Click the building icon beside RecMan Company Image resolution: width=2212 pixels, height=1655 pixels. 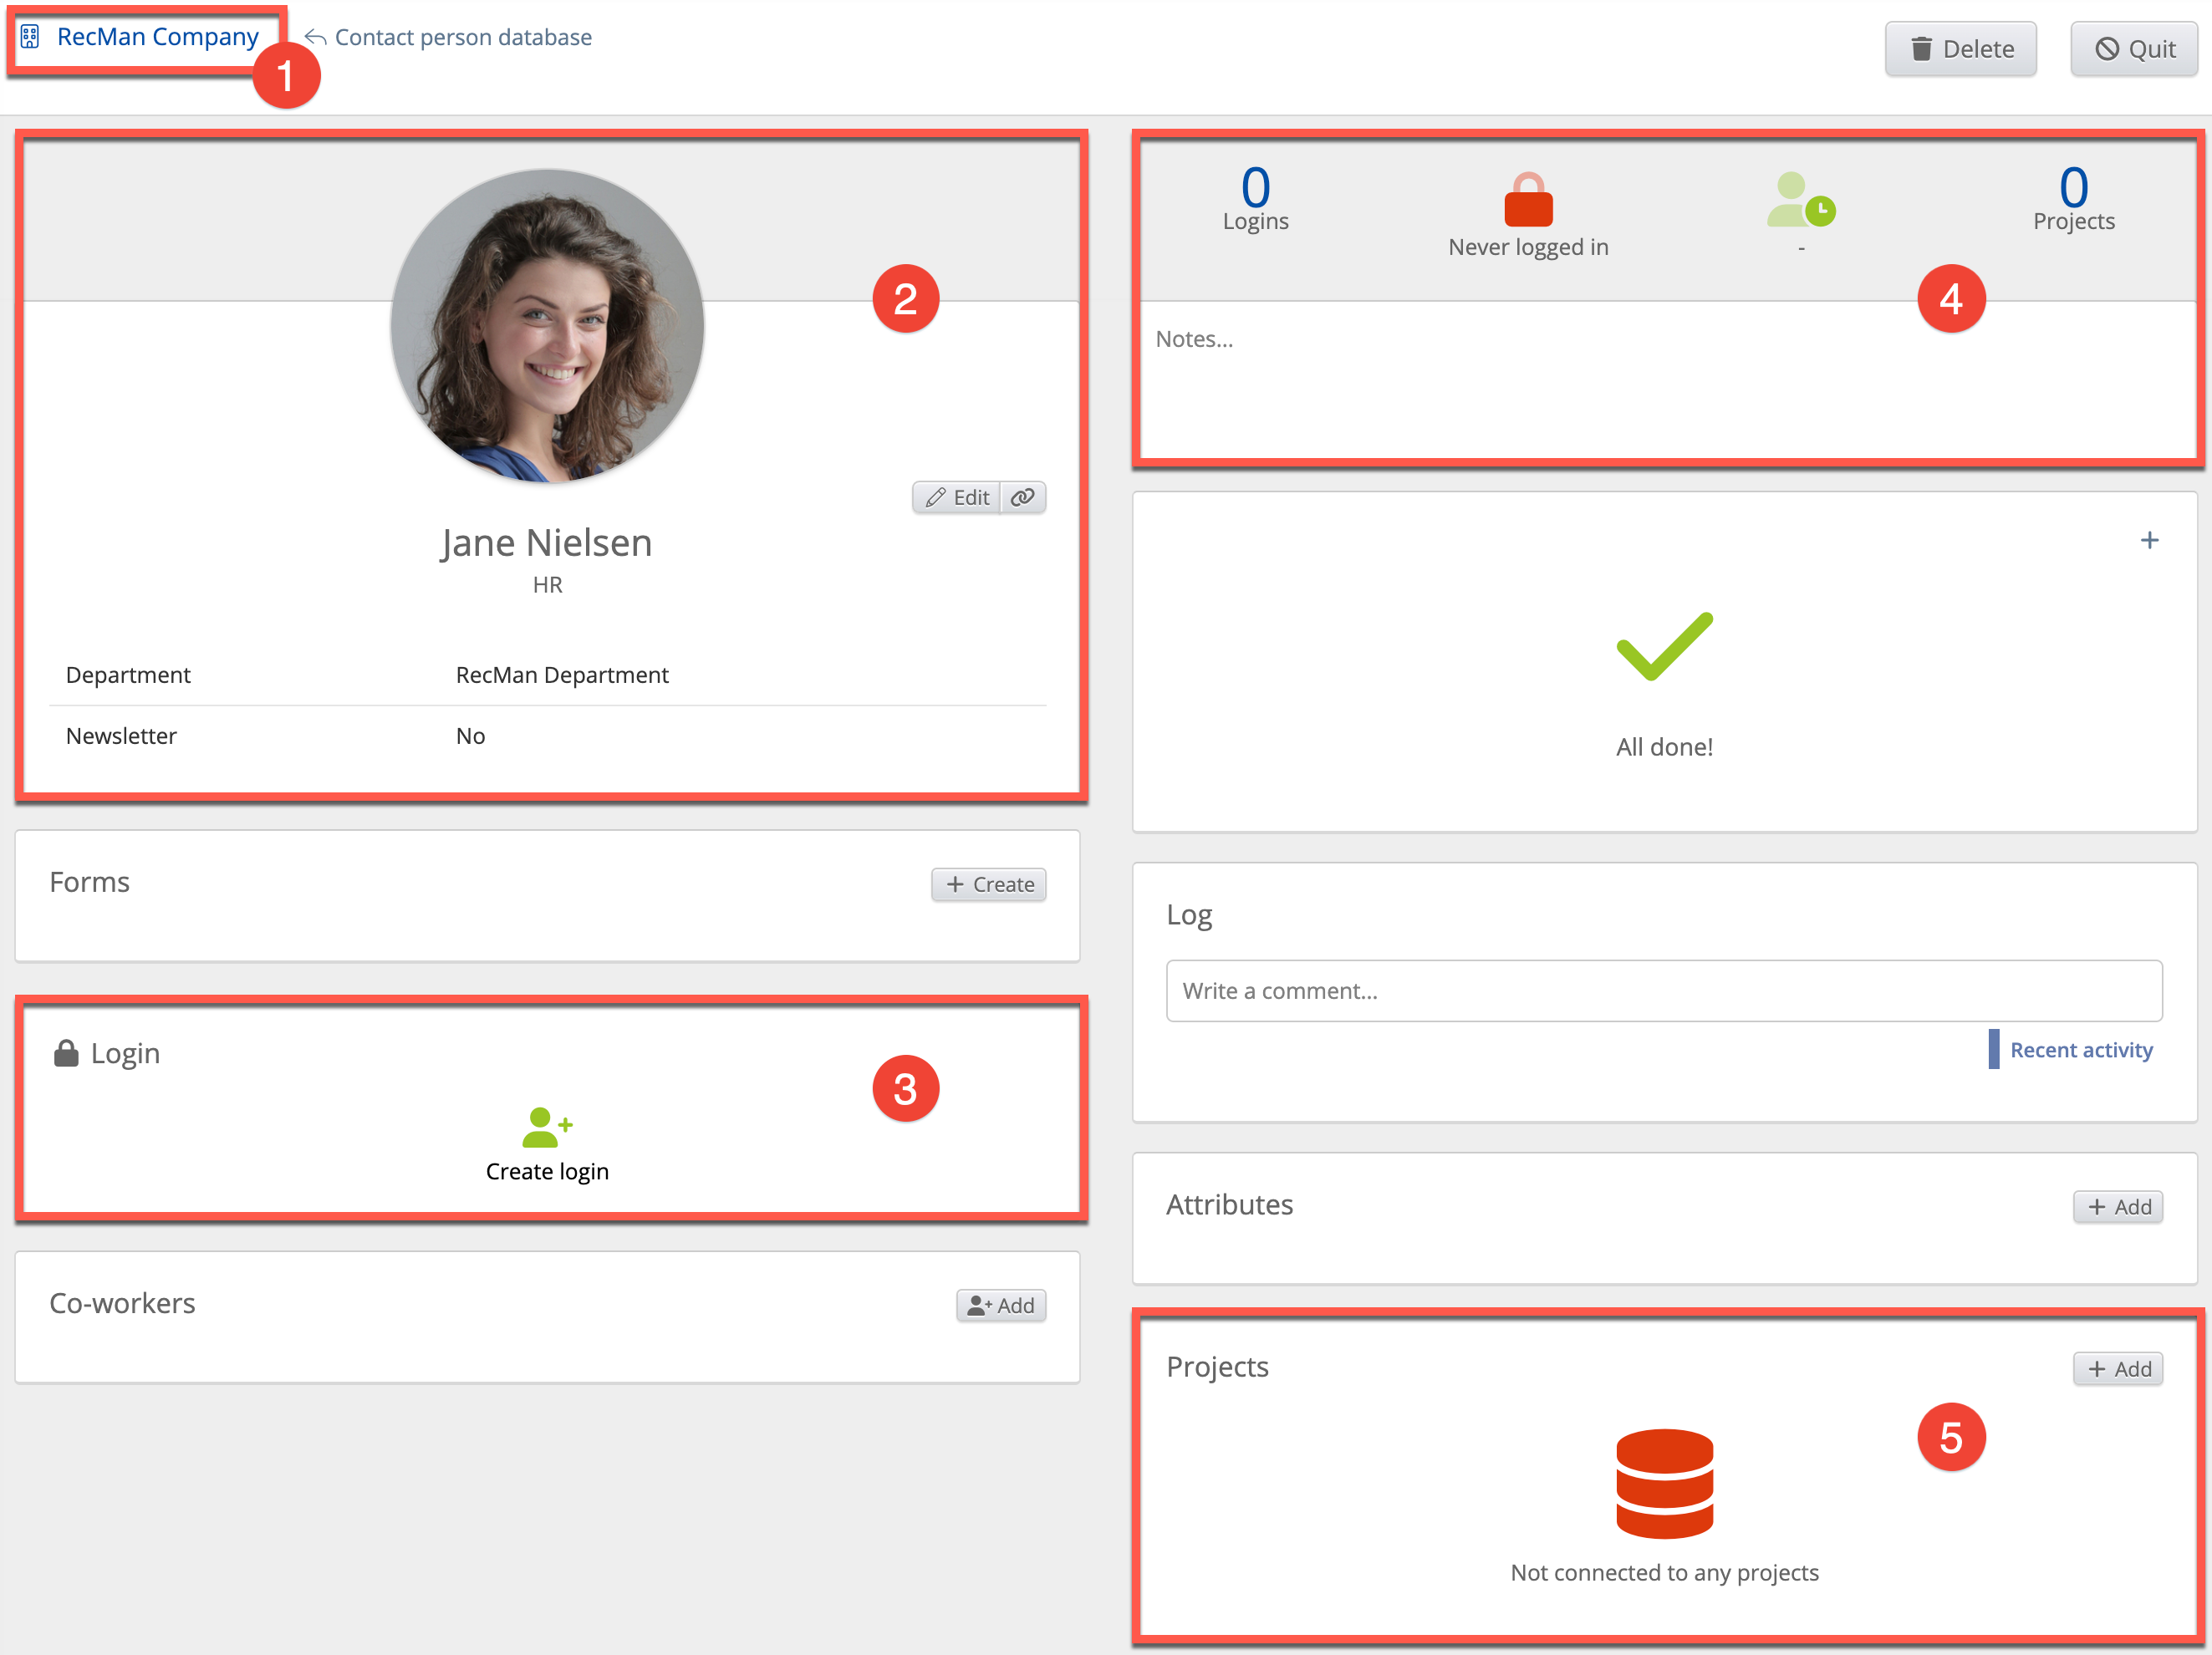pos(30,37)
